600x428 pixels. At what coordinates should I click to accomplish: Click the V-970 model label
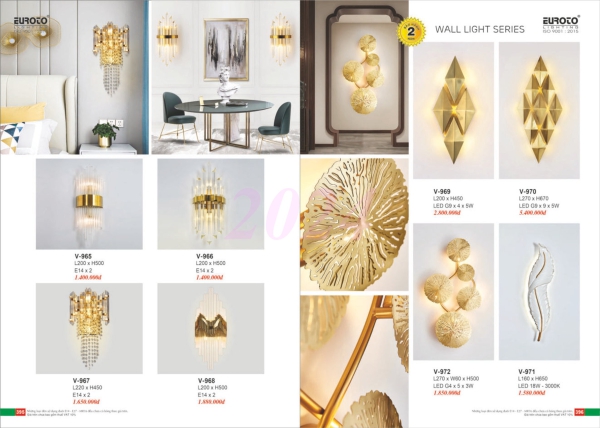[528, 191]
